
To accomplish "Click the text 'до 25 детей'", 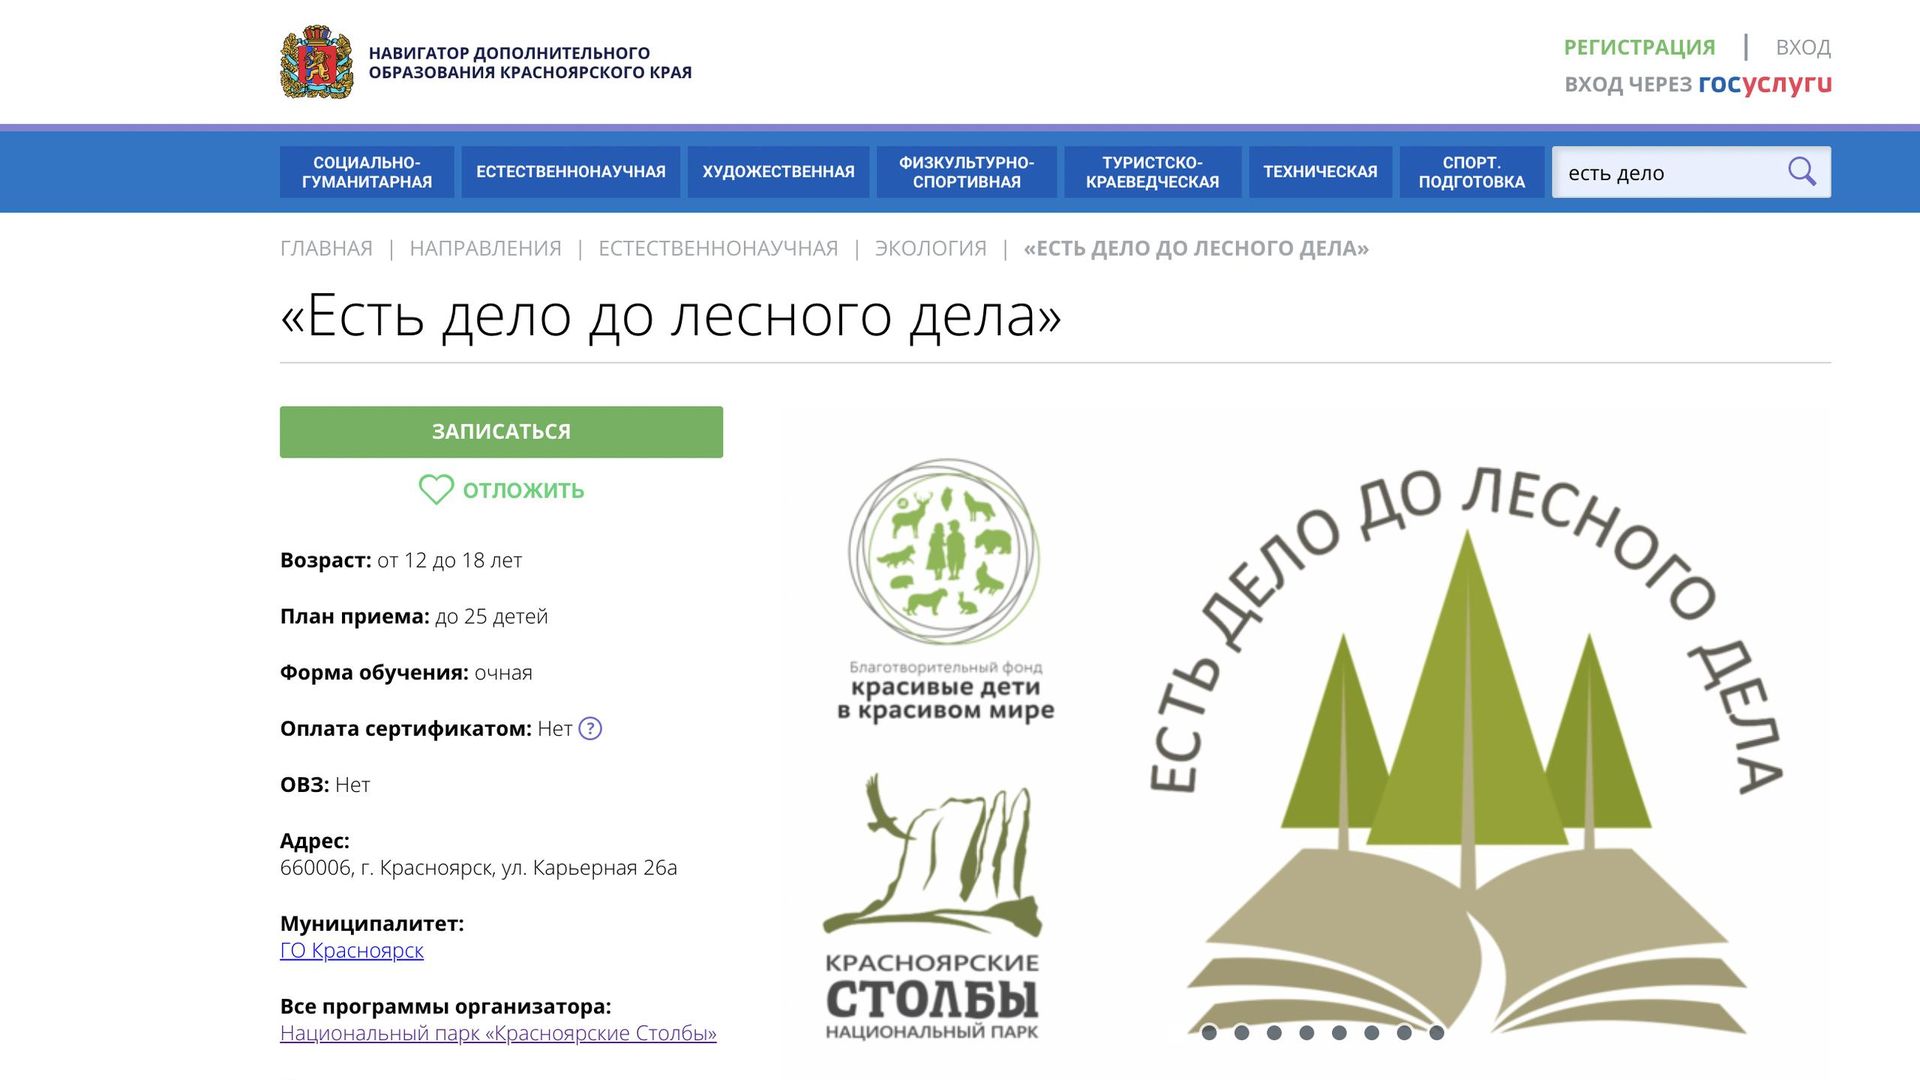I will (x=492, y=616).
